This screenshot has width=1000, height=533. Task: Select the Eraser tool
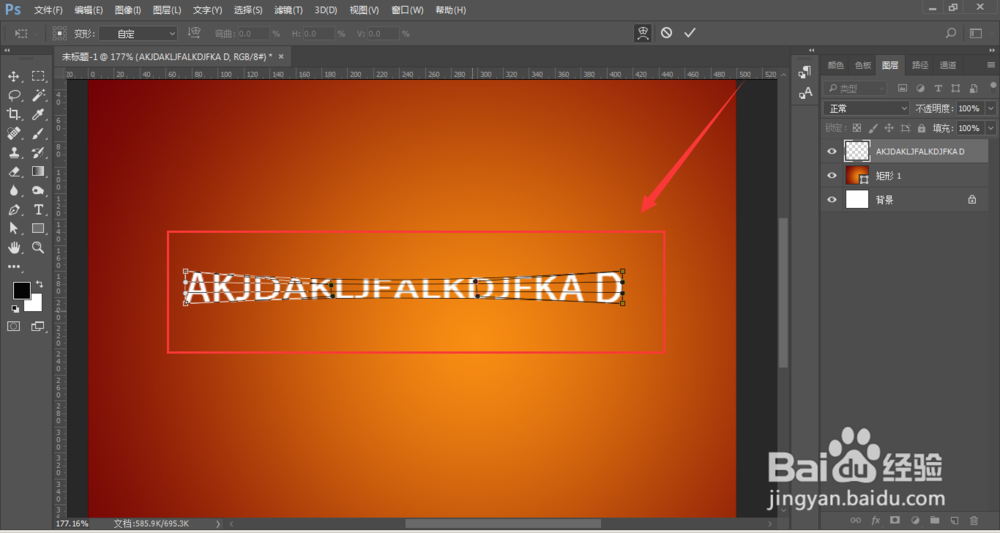[13, 172]
